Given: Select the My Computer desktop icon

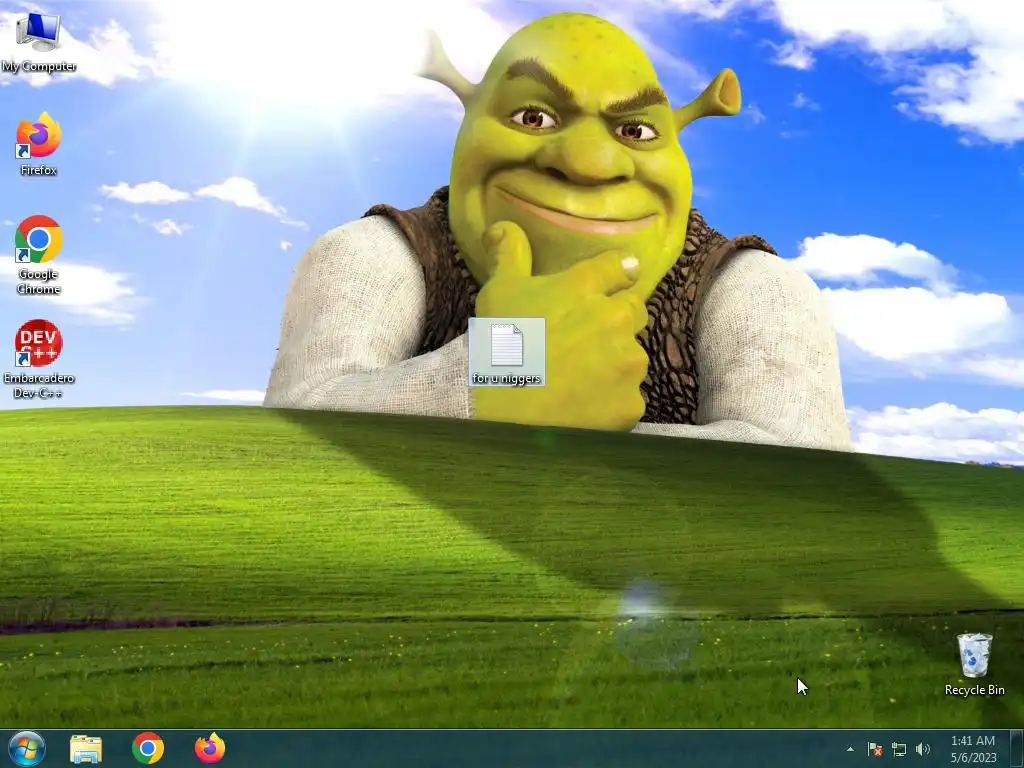Looking at the screenshot, I should [x=39, y=40].
